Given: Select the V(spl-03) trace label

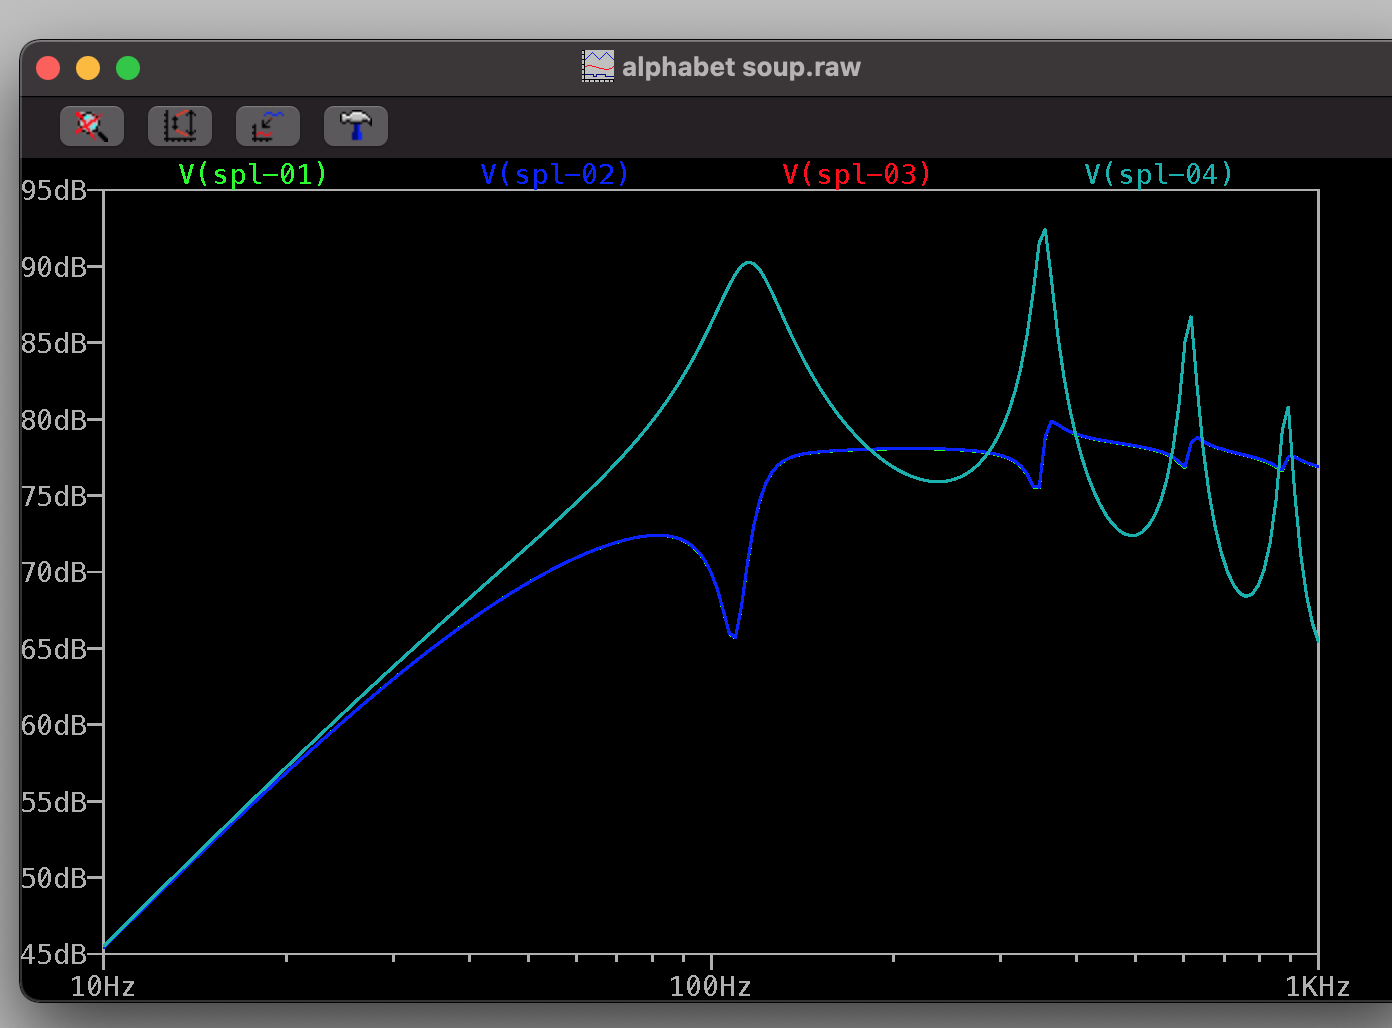Looking at the screenshot, I should 857,174.
